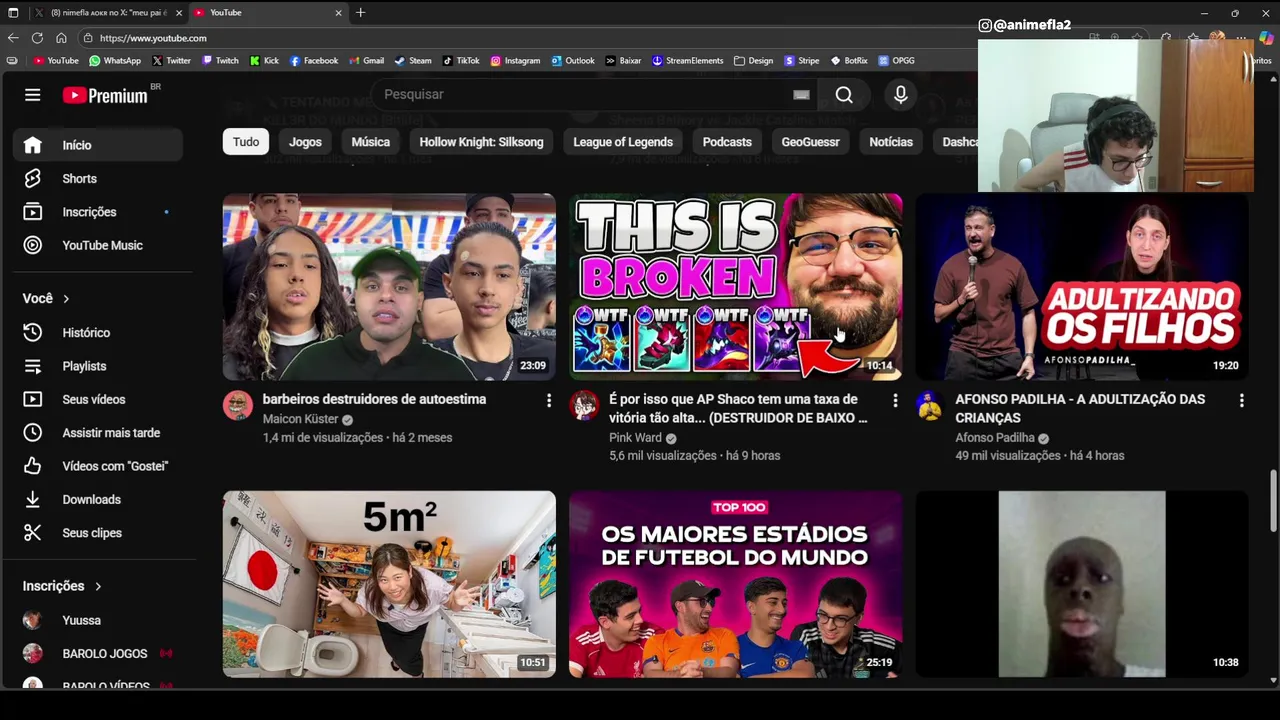Reload the page with refresh icon
This screenshot has width=1280, height=720.
37,38
